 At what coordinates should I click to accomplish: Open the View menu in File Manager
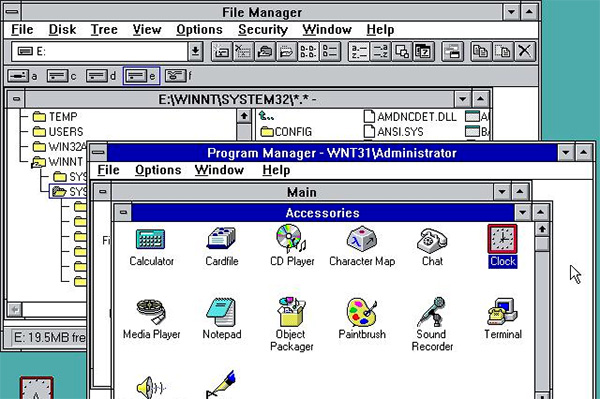click(x=147, y=29)
